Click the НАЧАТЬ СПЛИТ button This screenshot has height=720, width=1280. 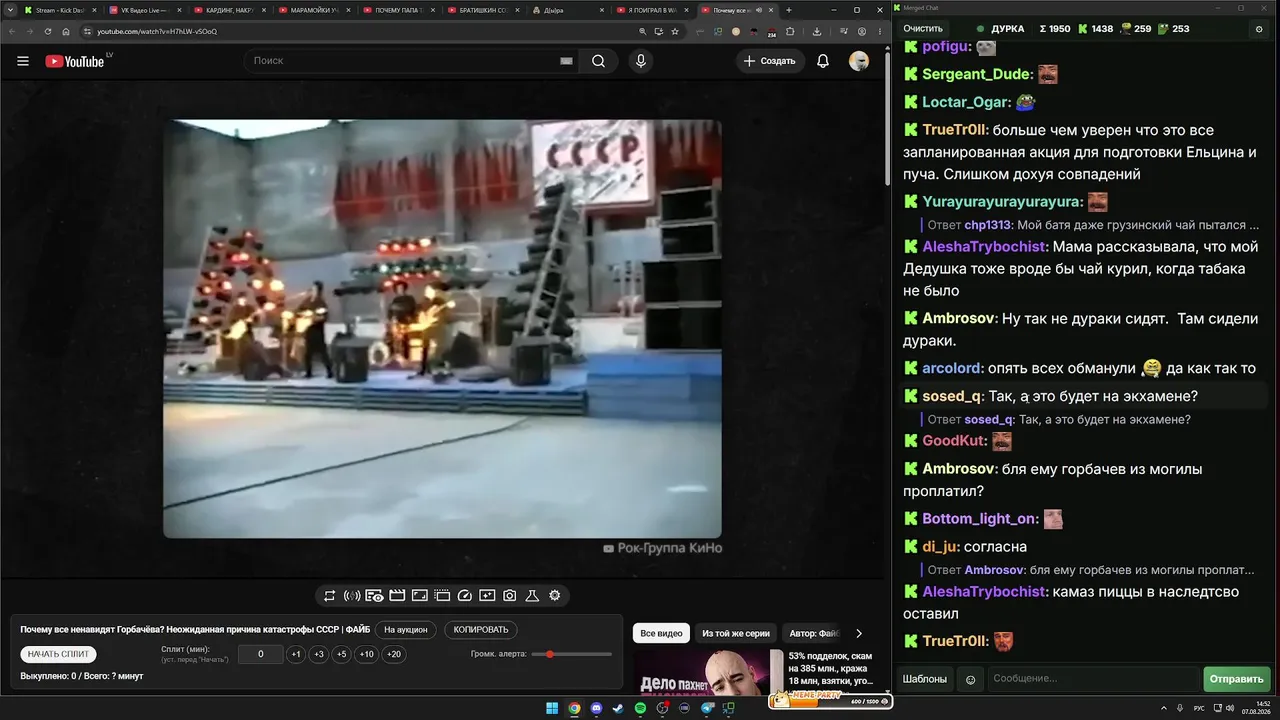point(58,654)
